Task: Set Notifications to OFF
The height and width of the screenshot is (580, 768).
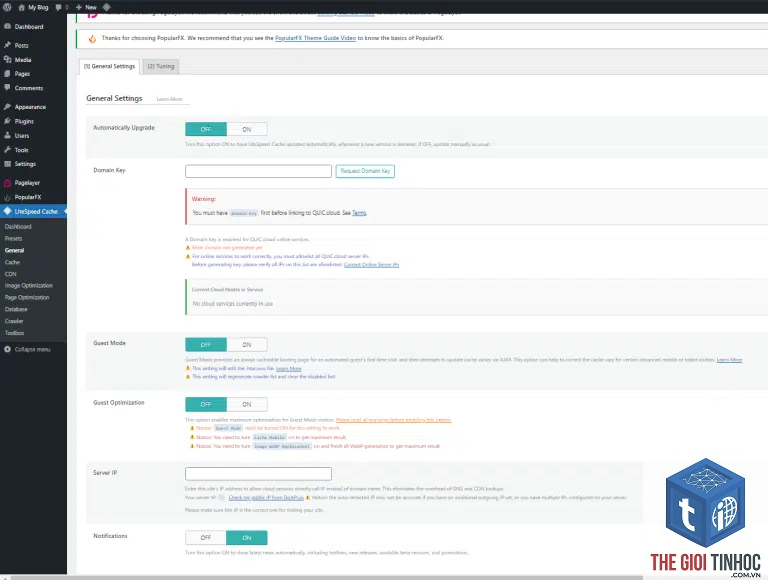Action: tap(206, 537)
